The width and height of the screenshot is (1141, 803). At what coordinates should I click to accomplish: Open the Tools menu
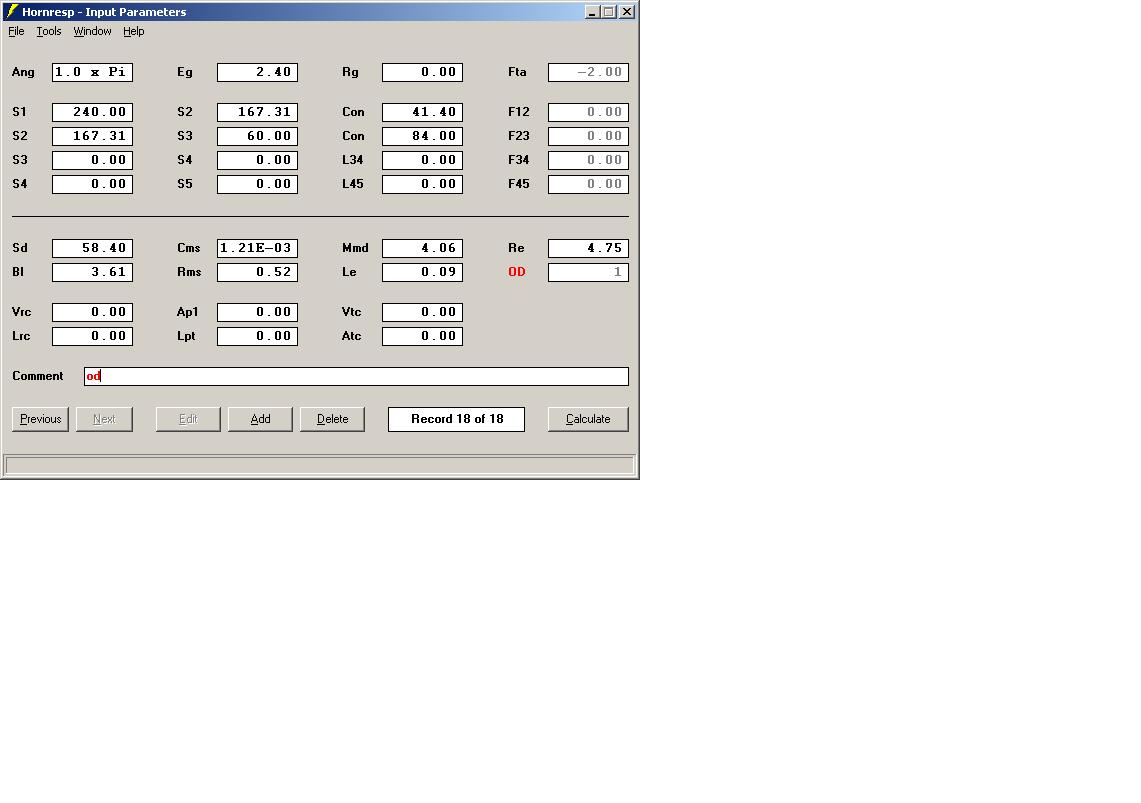(49, 31)
